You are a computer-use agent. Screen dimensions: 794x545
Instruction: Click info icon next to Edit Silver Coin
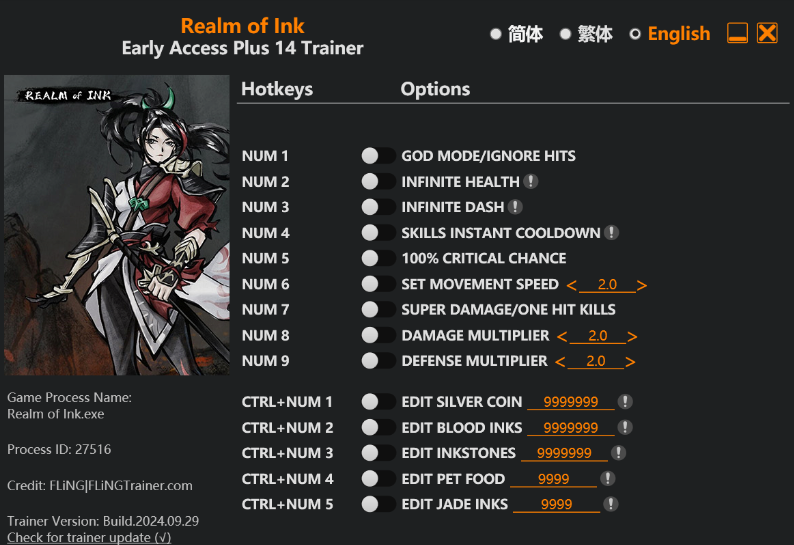click(625, 402)
